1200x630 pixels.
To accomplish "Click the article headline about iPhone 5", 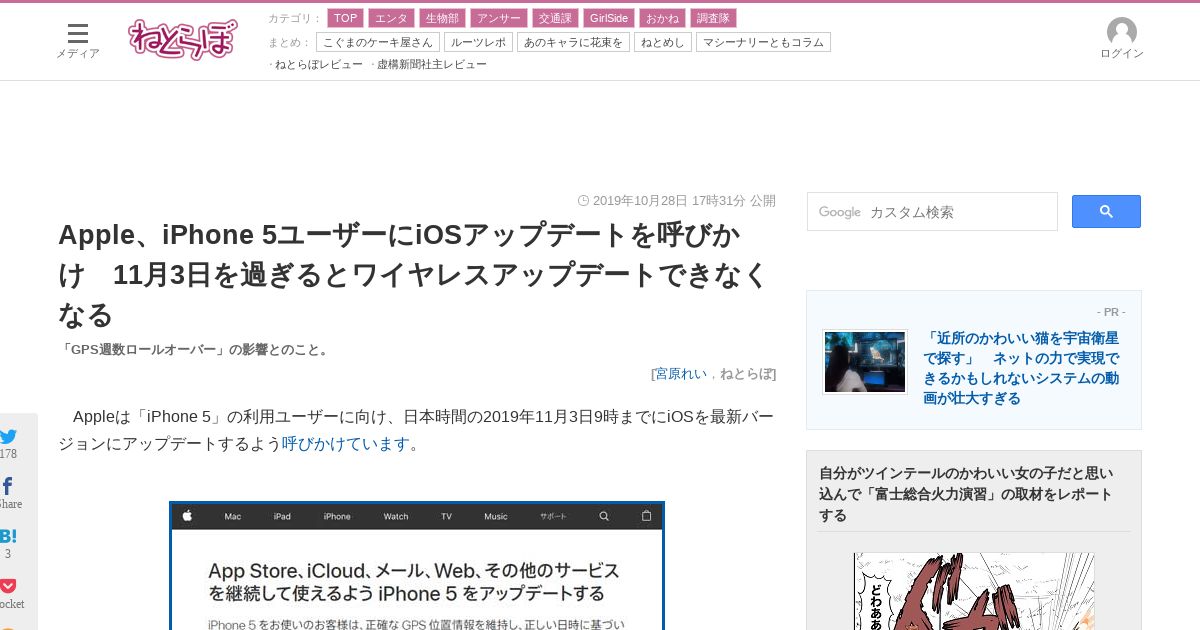I will (414, 274).
